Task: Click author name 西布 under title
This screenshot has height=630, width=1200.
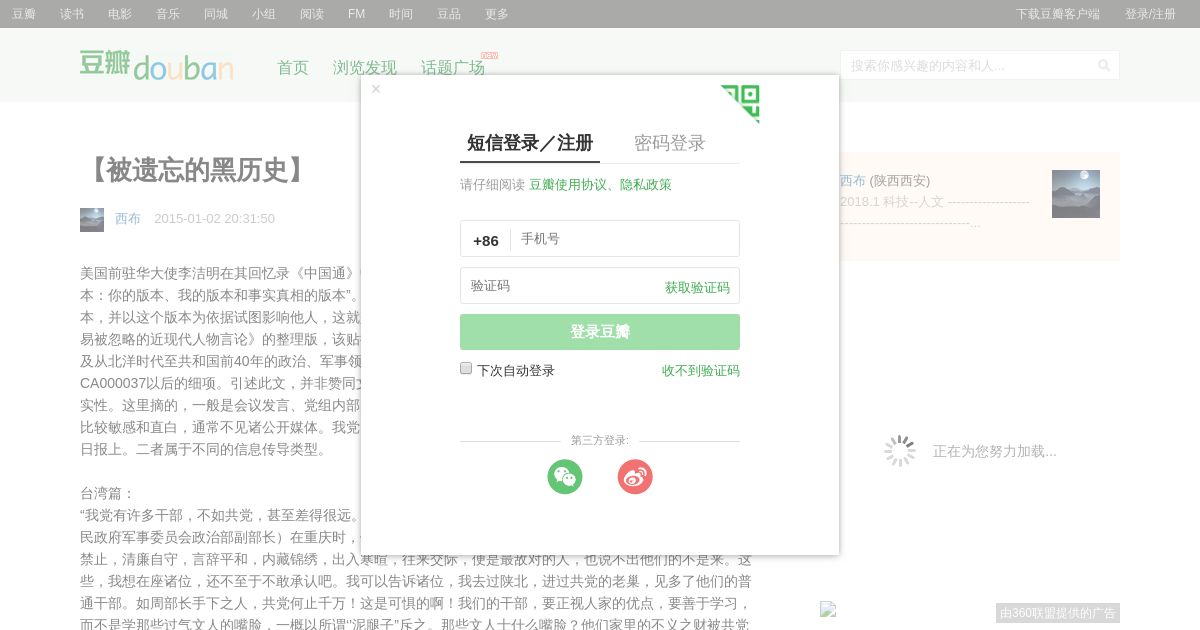Action: (128, 218)
